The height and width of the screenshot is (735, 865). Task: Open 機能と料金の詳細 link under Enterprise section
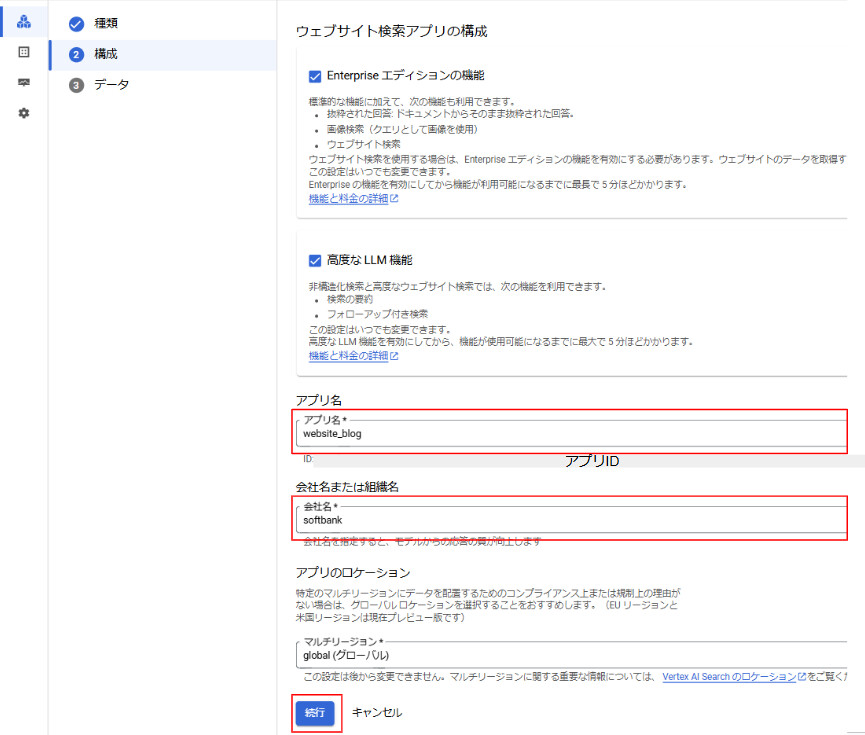pos(349,198)
